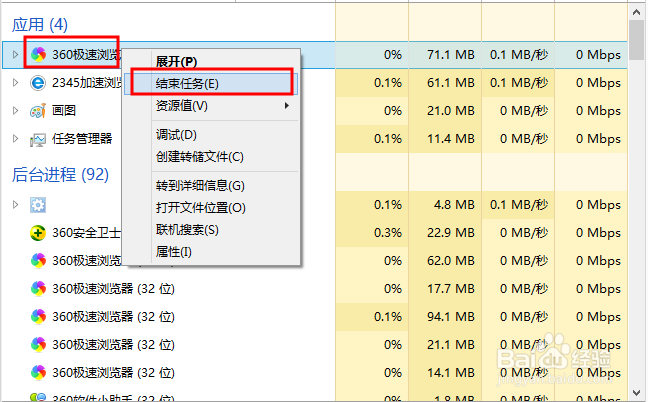Click the gear icon of the unnamed background process
Image resolution: width=648 pixels, height=402 pixels.
(x=38, y=205)
